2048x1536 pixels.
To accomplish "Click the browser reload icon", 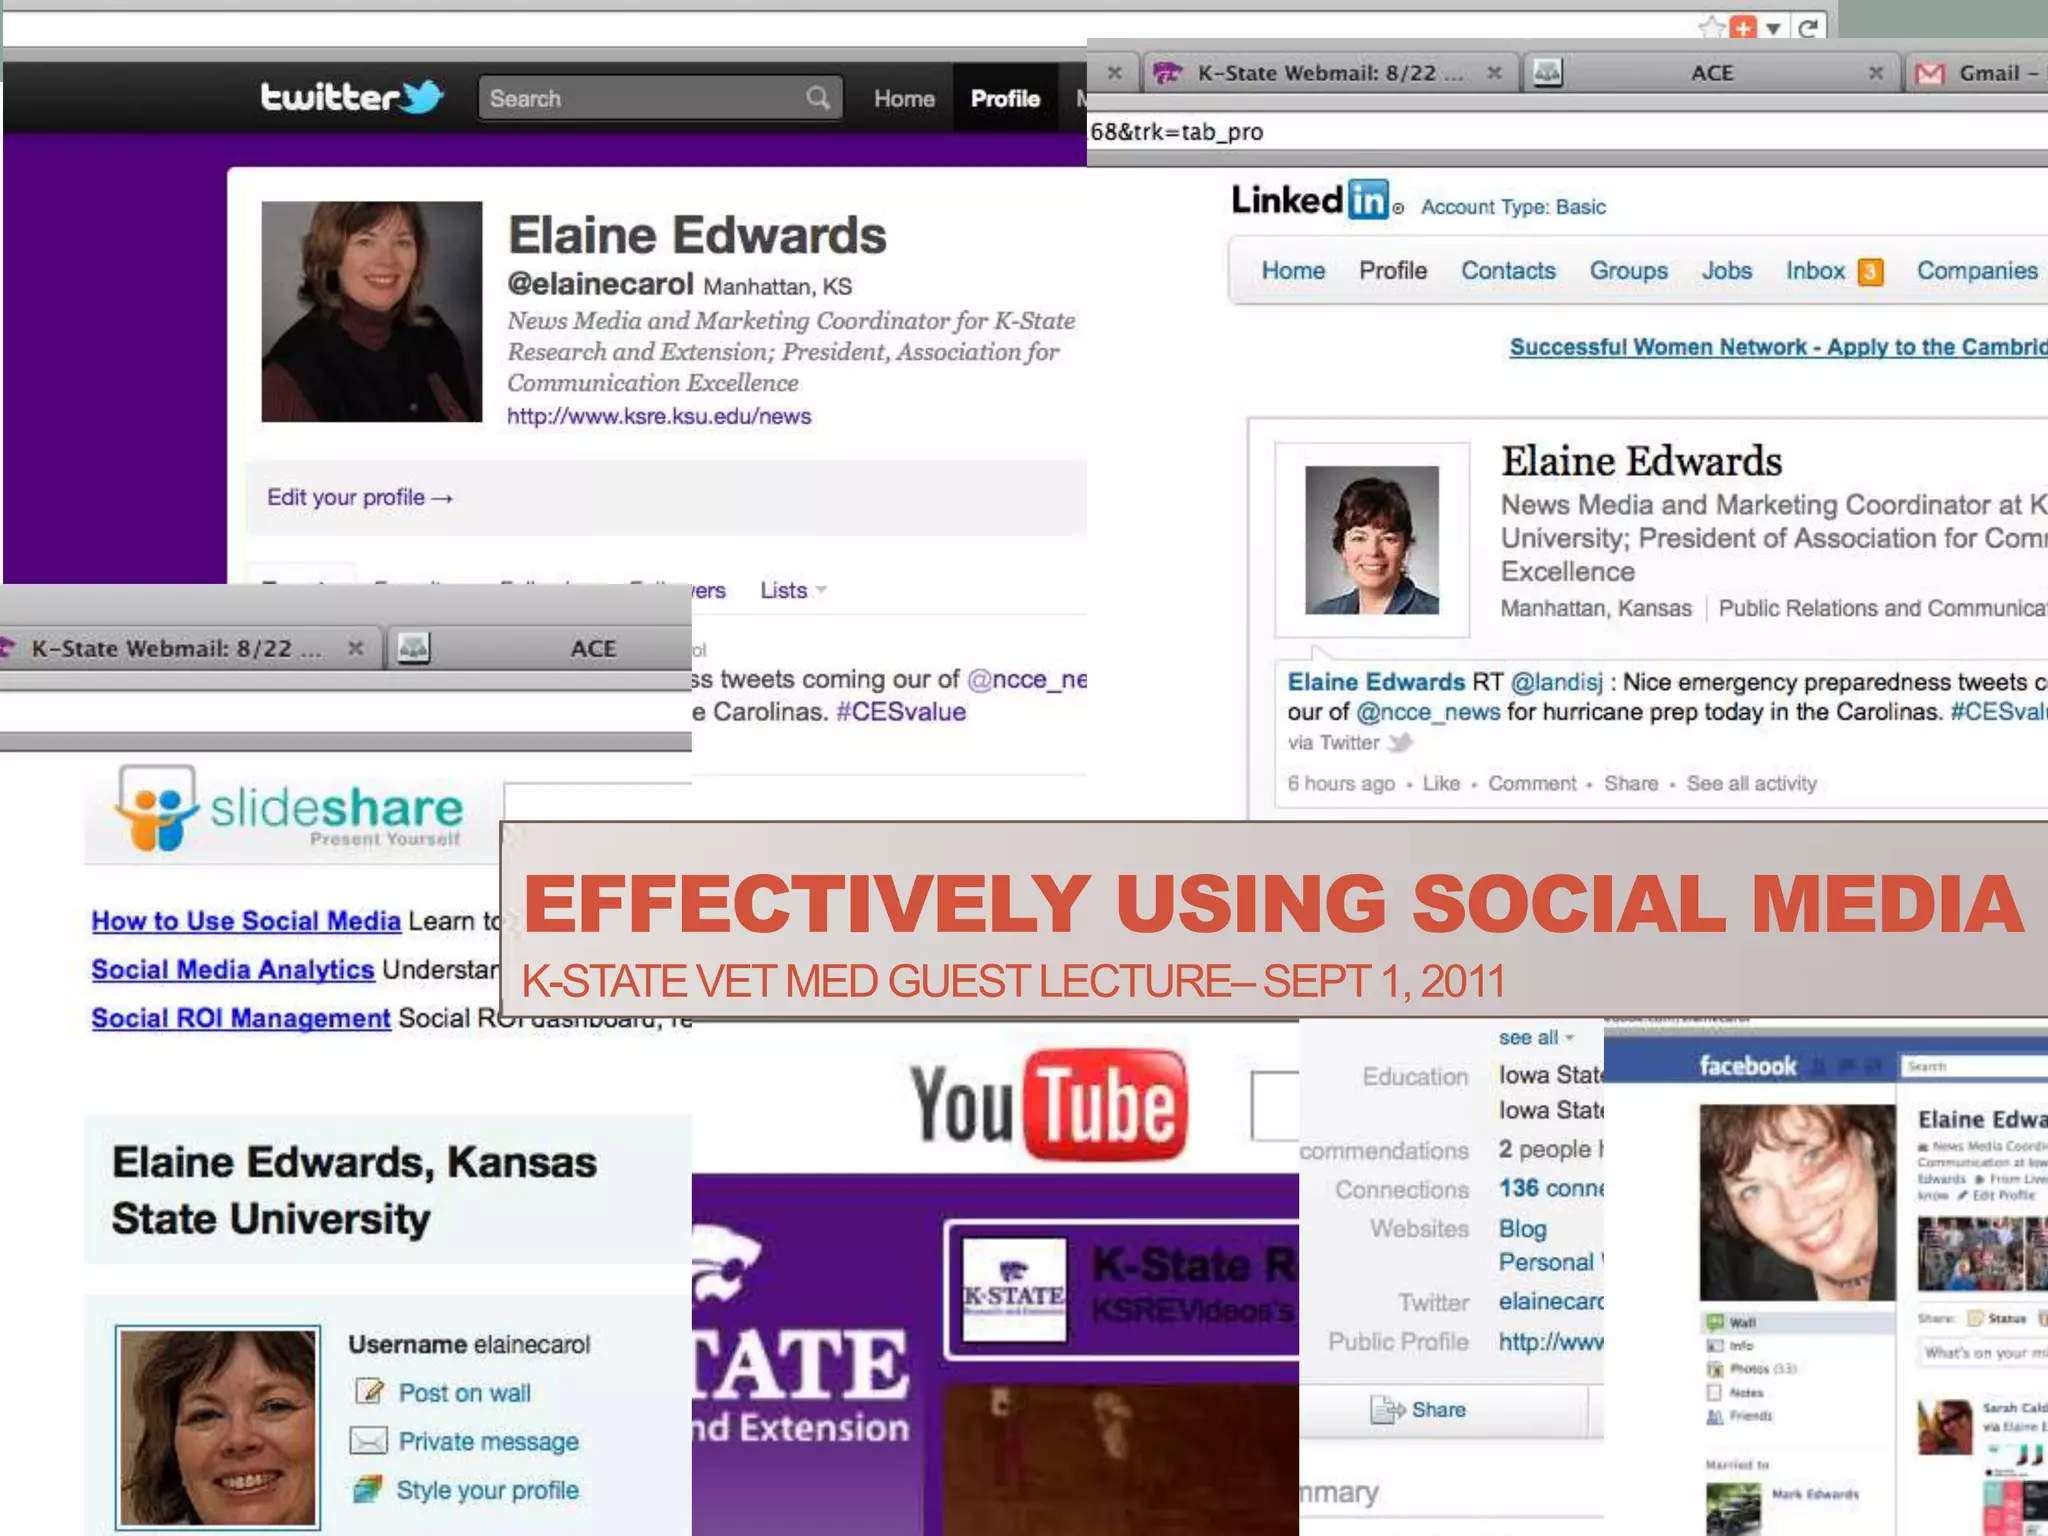I will point(1806,28).
